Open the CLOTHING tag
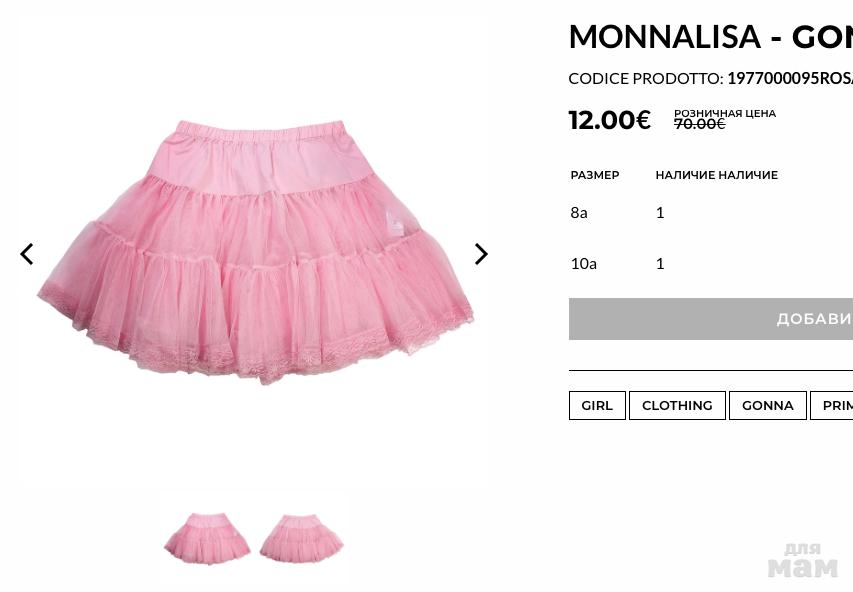 [677, 405]
